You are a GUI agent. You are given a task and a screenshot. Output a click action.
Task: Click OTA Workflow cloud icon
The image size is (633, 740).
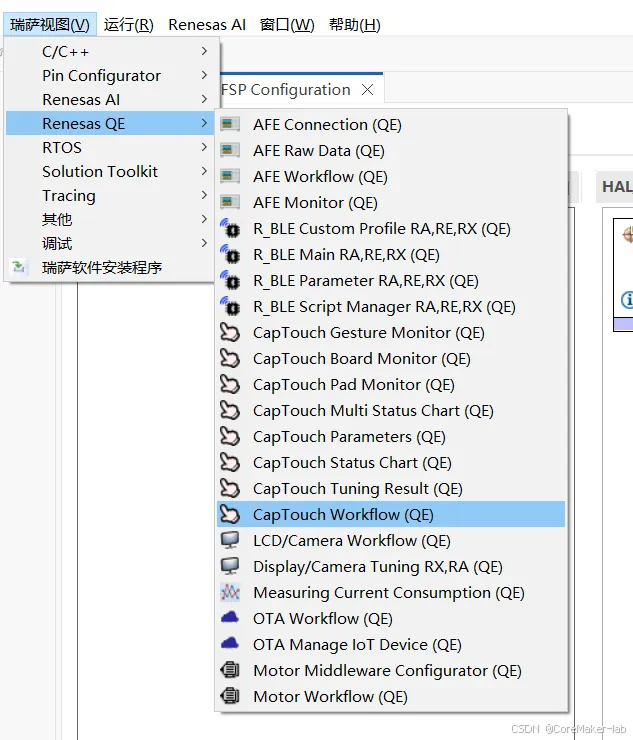pos(230,617)
